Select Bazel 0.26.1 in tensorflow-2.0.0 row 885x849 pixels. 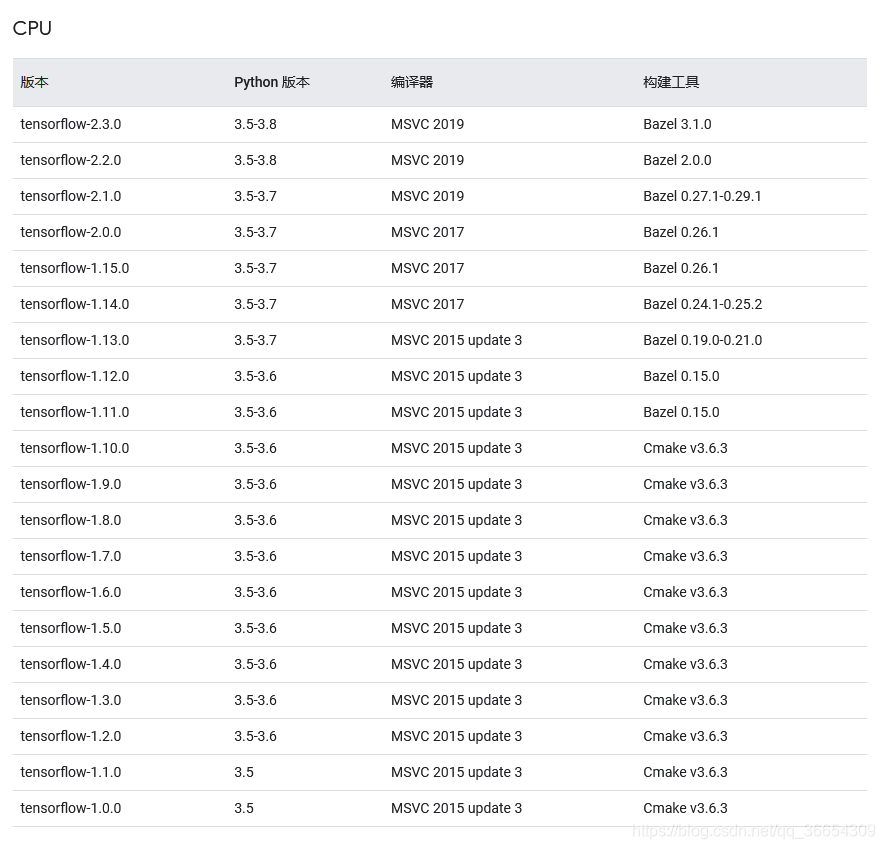[x=681, y=233]
